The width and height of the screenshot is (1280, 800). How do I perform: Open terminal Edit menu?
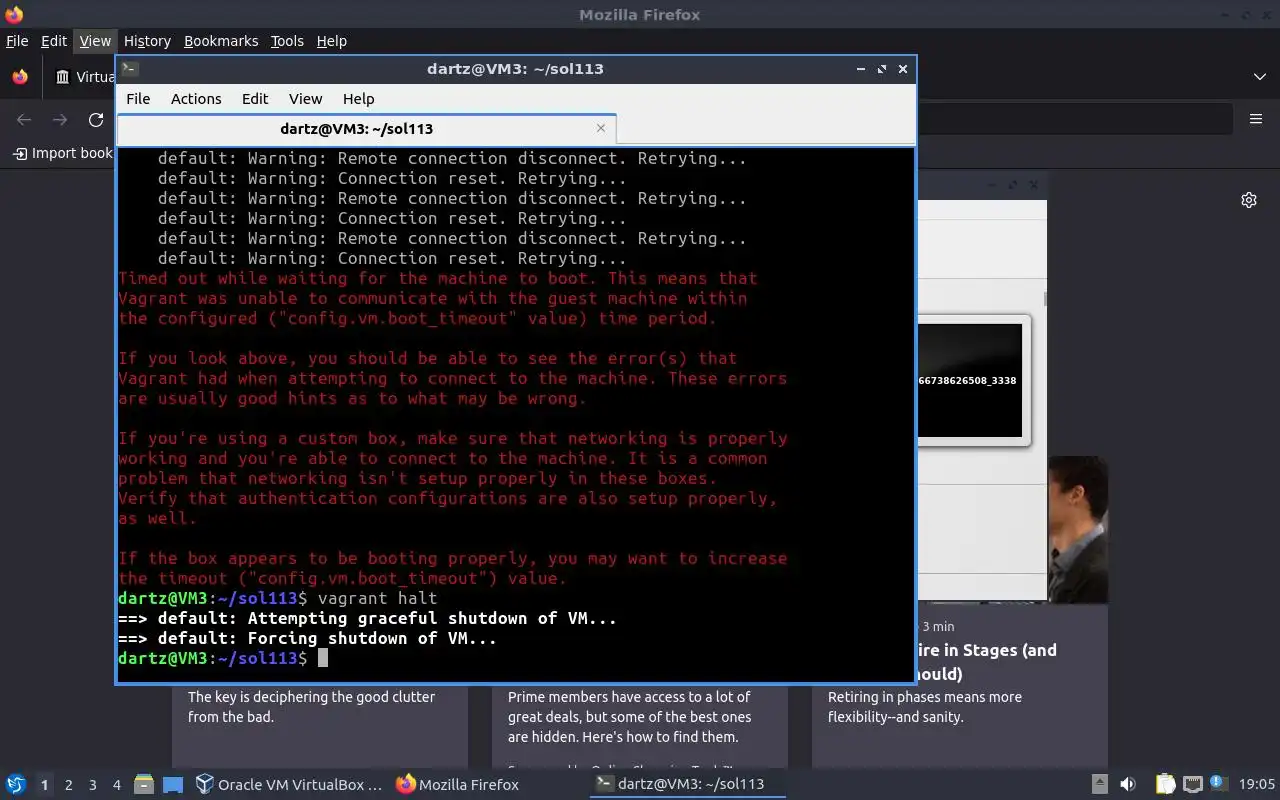tap(255, 98)
